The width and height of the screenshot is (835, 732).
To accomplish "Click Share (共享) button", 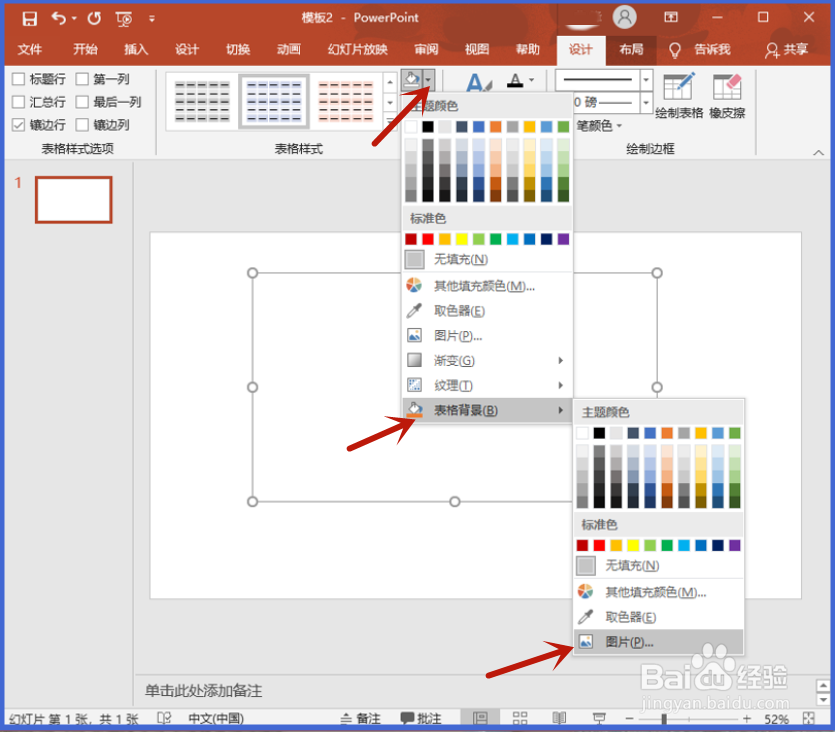I will [787, 50].
